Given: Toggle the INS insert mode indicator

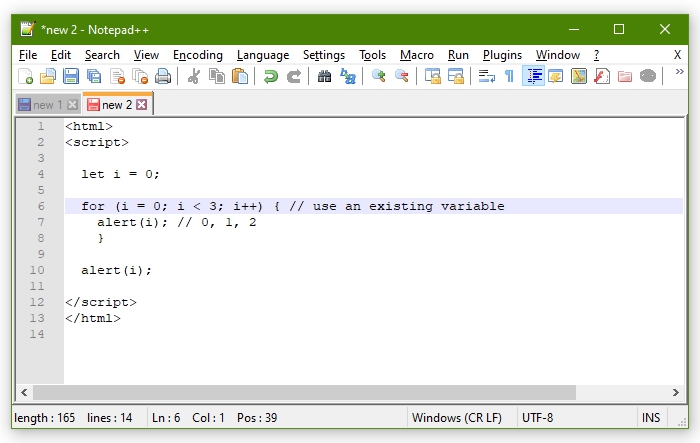Looking at the screenshot, I should click(650, 418).
